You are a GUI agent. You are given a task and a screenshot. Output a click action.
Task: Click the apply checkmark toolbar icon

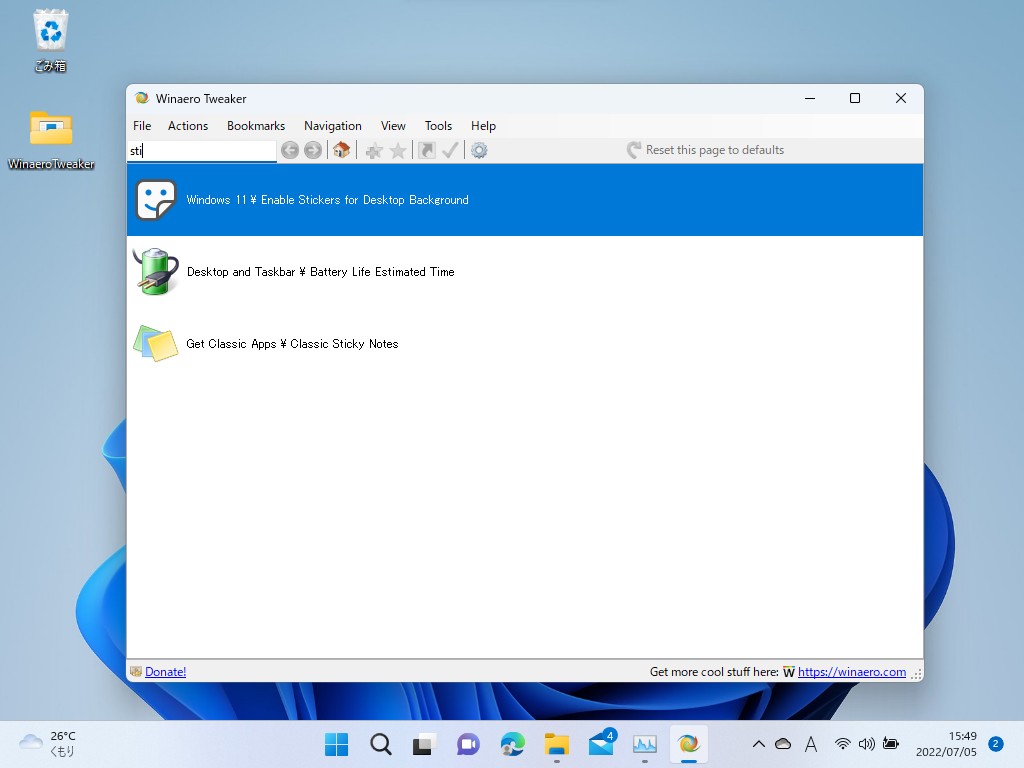[x=450, y=150]
